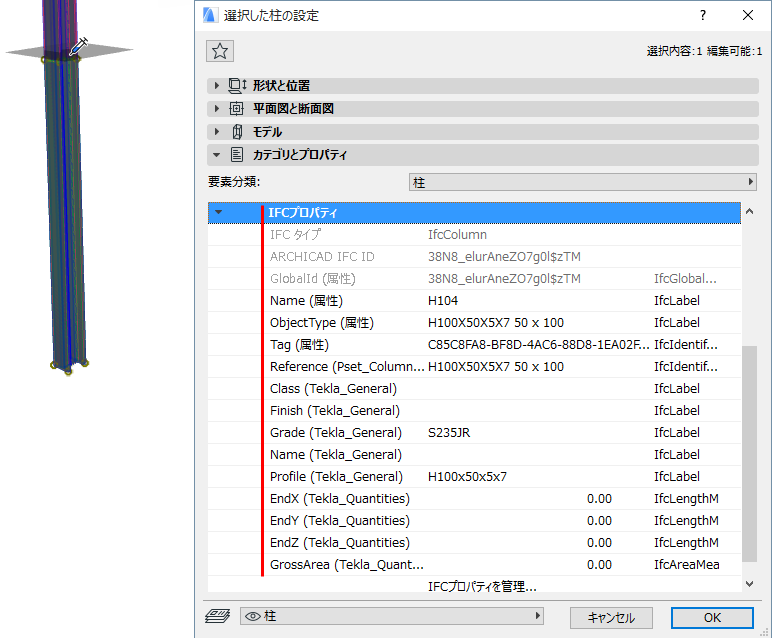The width and height of the screenshot is (775, 639).
Task: Expand the モデル section
Action: pos(216,132)
